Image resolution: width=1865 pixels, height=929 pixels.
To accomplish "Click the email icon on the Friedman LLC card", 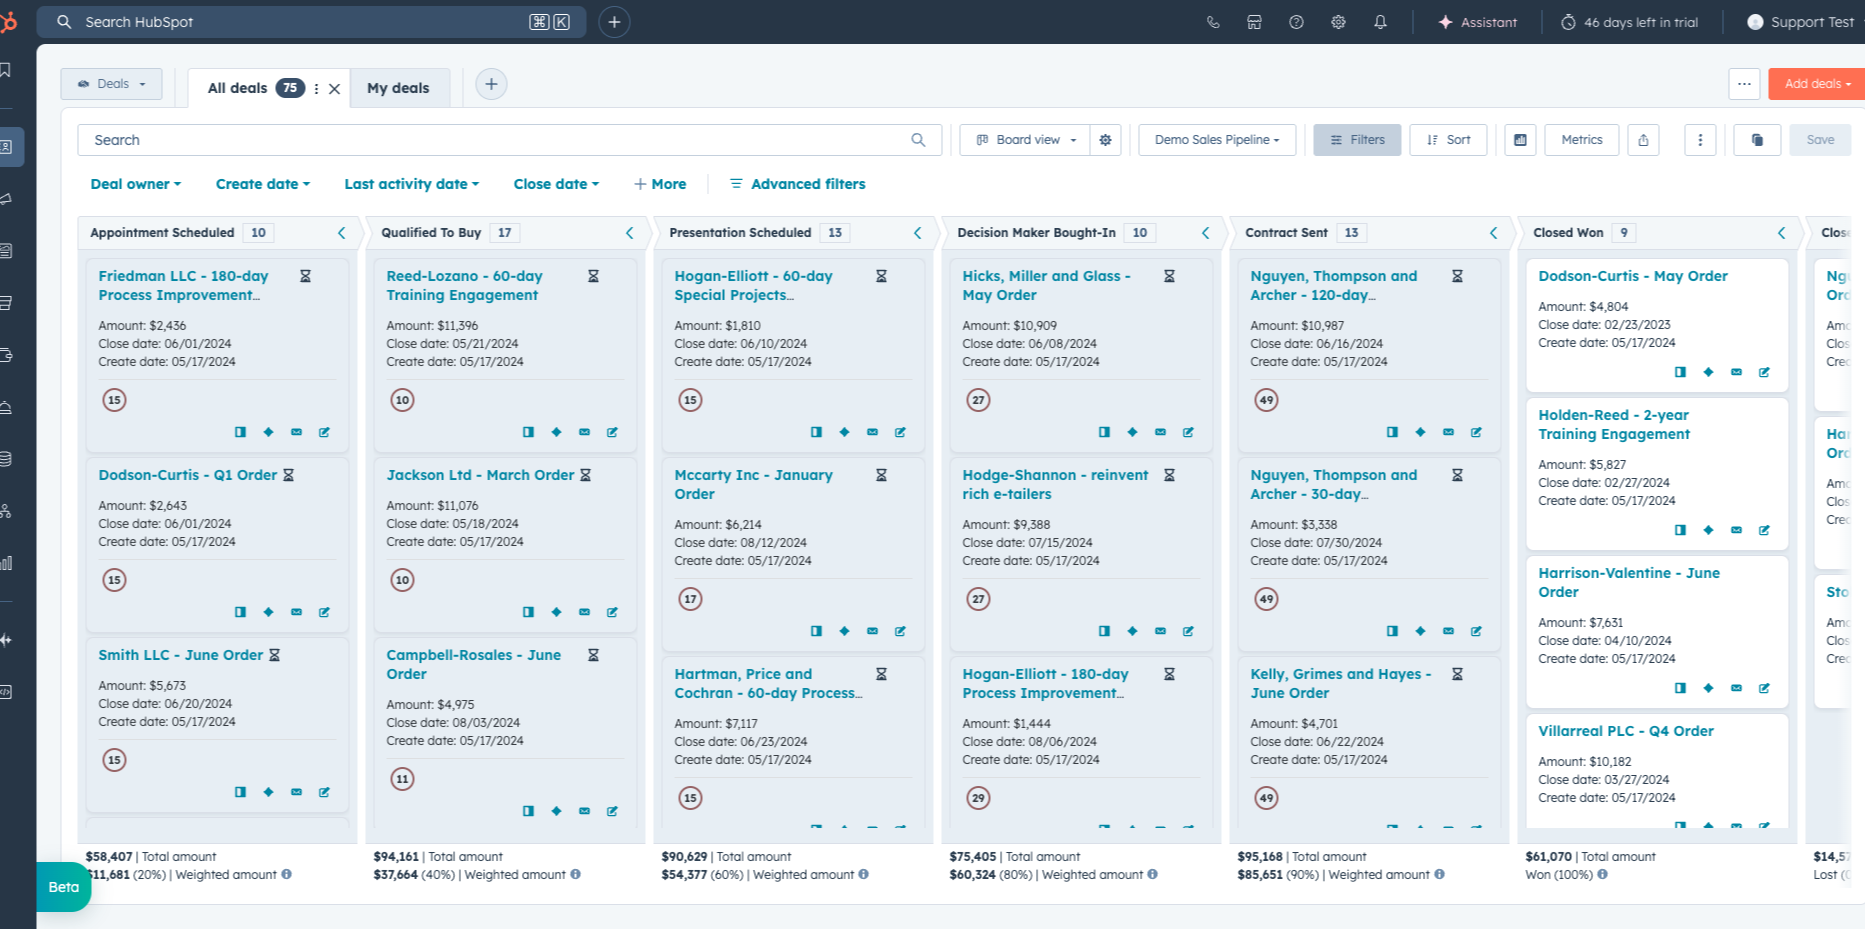I will (296, 431).
